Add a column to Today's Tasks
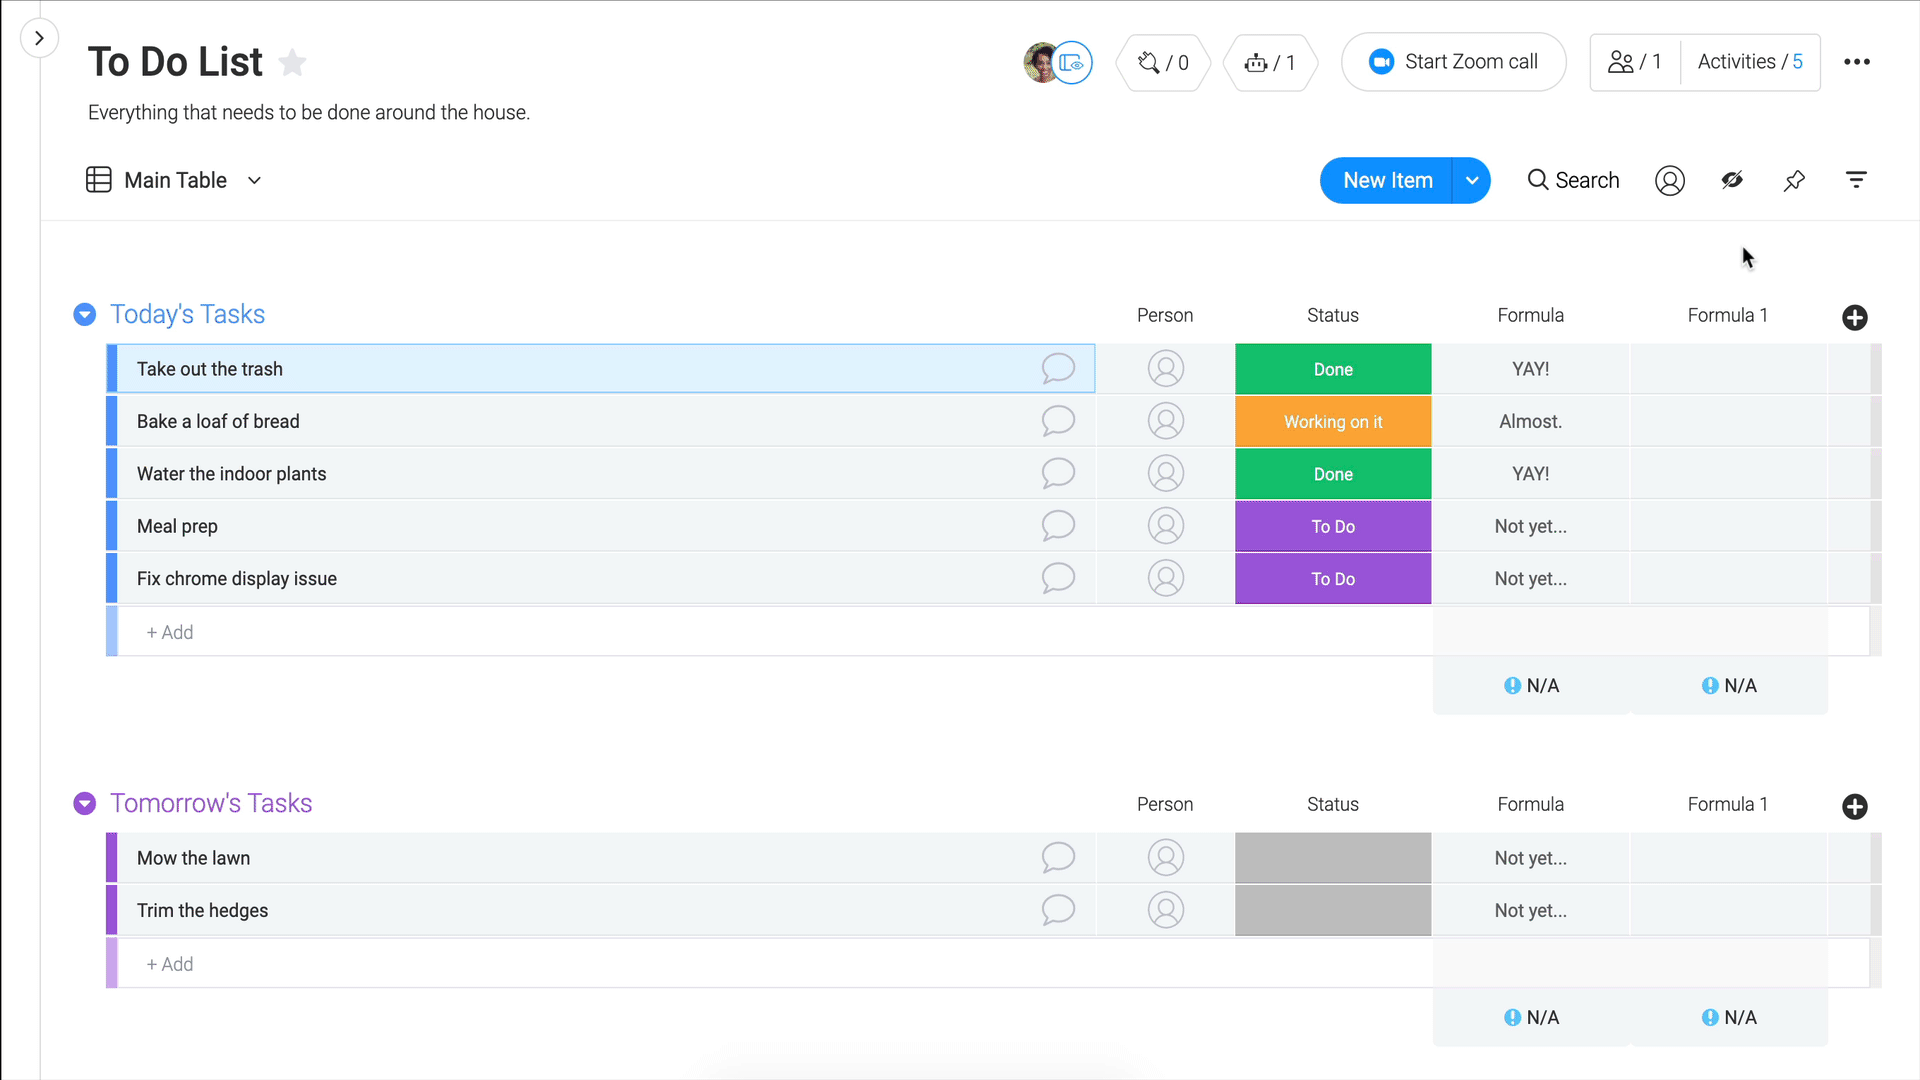The height and width of the screenshot is (1080, 1920). [1854, 318]
